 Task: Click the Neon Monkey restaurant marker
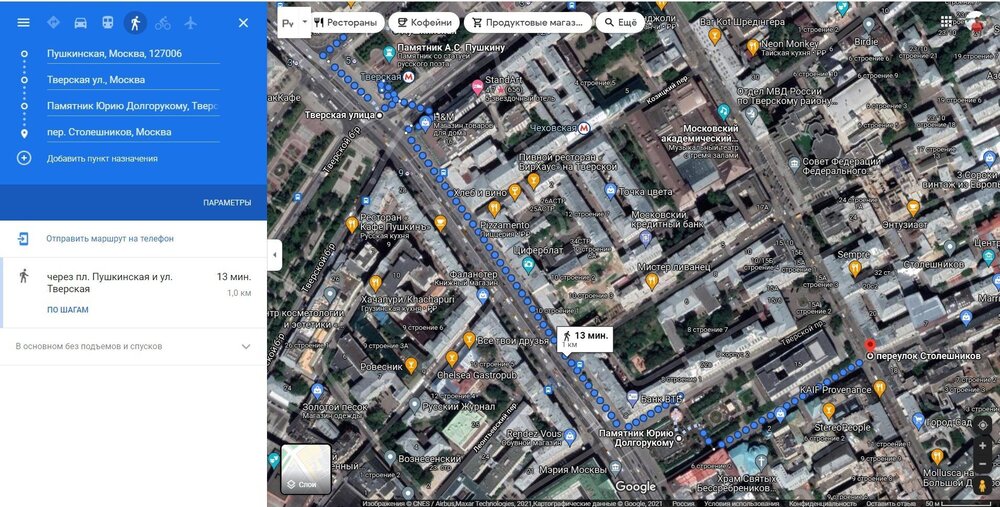pos(753,46)
